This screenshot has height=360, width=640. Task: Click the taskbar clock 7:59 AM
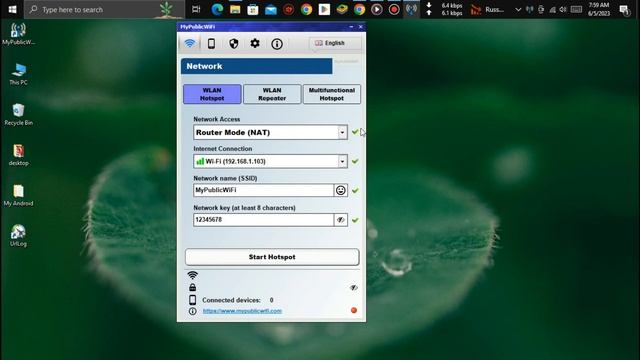coord(599,5)
